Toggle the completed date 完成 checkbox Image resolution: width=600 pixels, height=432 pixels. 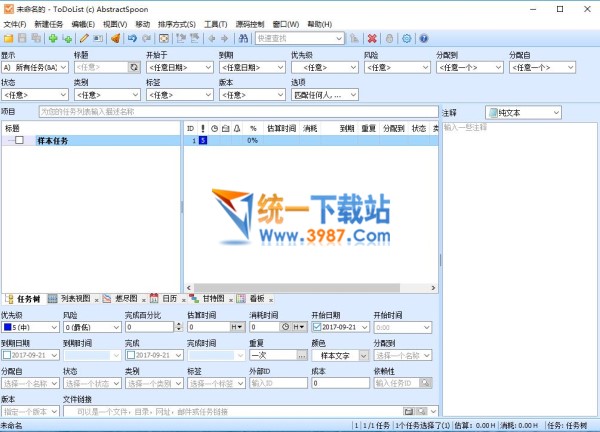(x=131, y=355)
